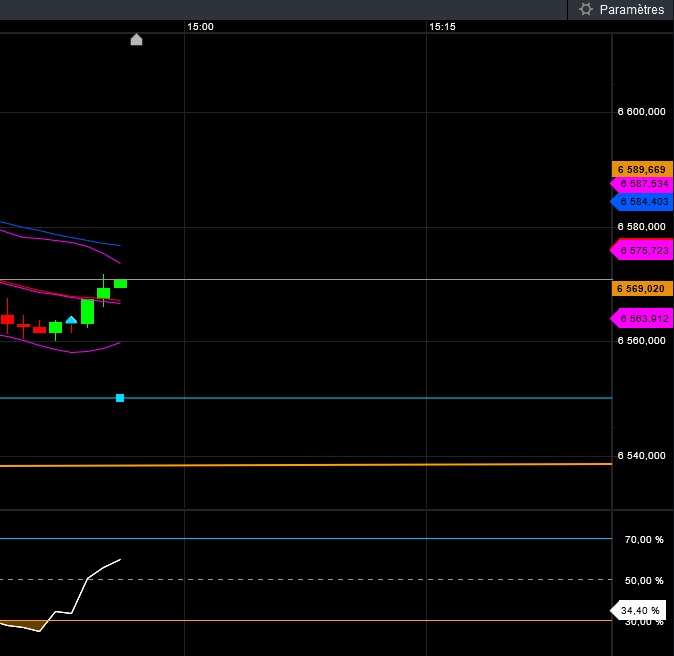Select the leftmost red candlestick
The width and height of the screenshot is (674, 656).
(7, 319)
